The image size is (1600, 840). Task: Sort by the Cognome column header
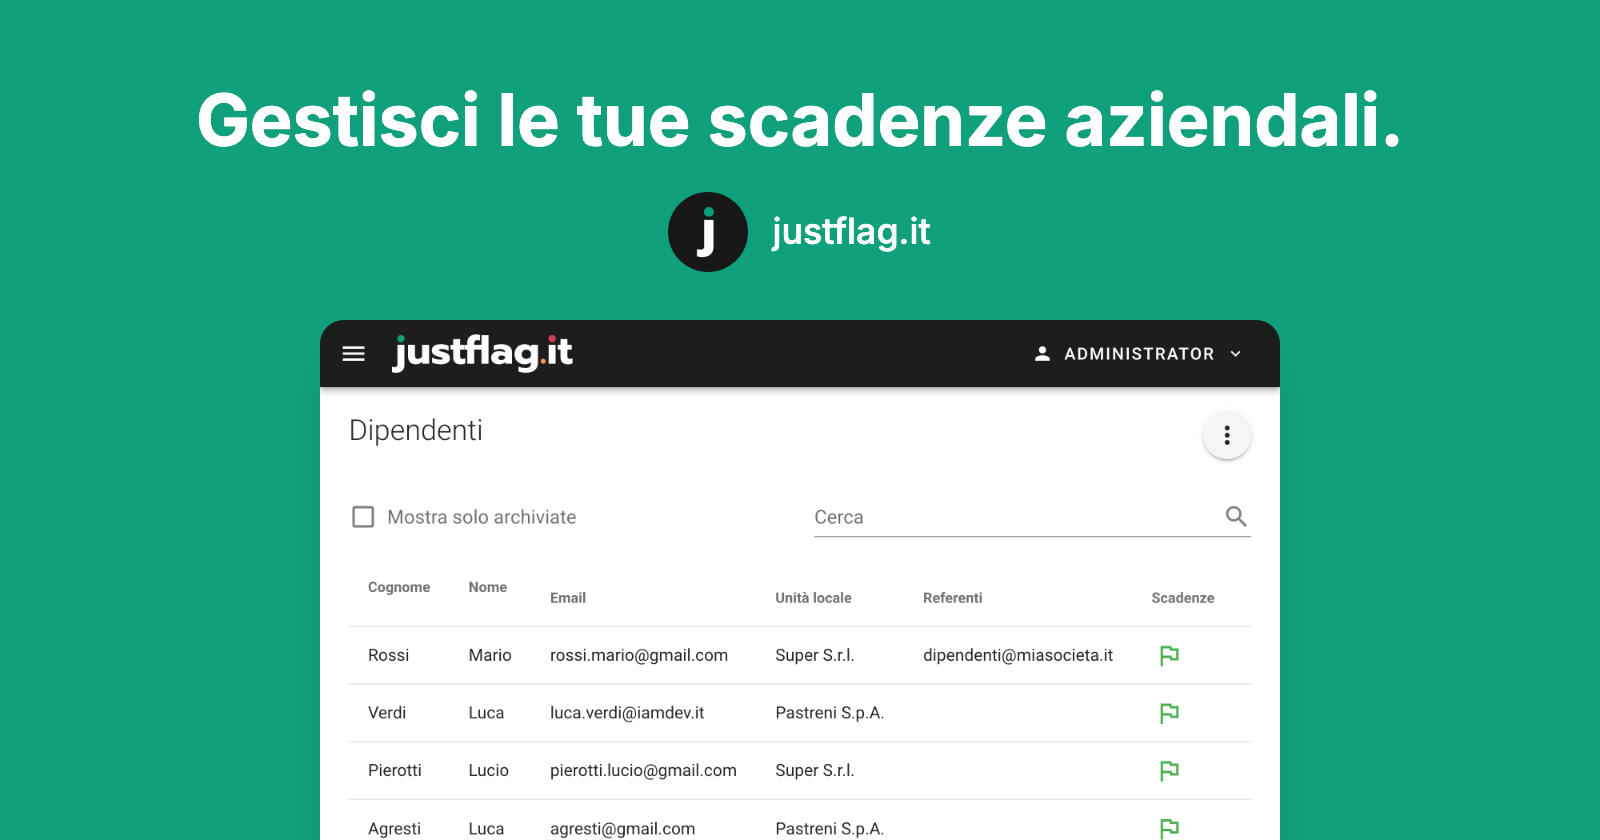pyautogui.click(x=399, y=587)
